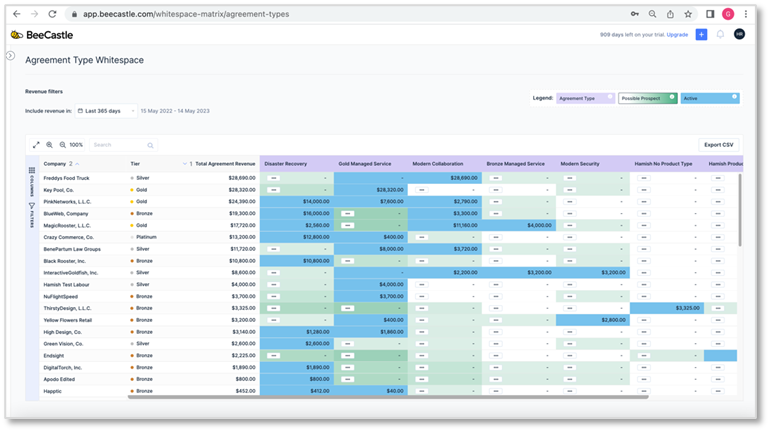Toggle the dash button in ThirstyDesign Gold Managed Service cell

click(348, 308)
